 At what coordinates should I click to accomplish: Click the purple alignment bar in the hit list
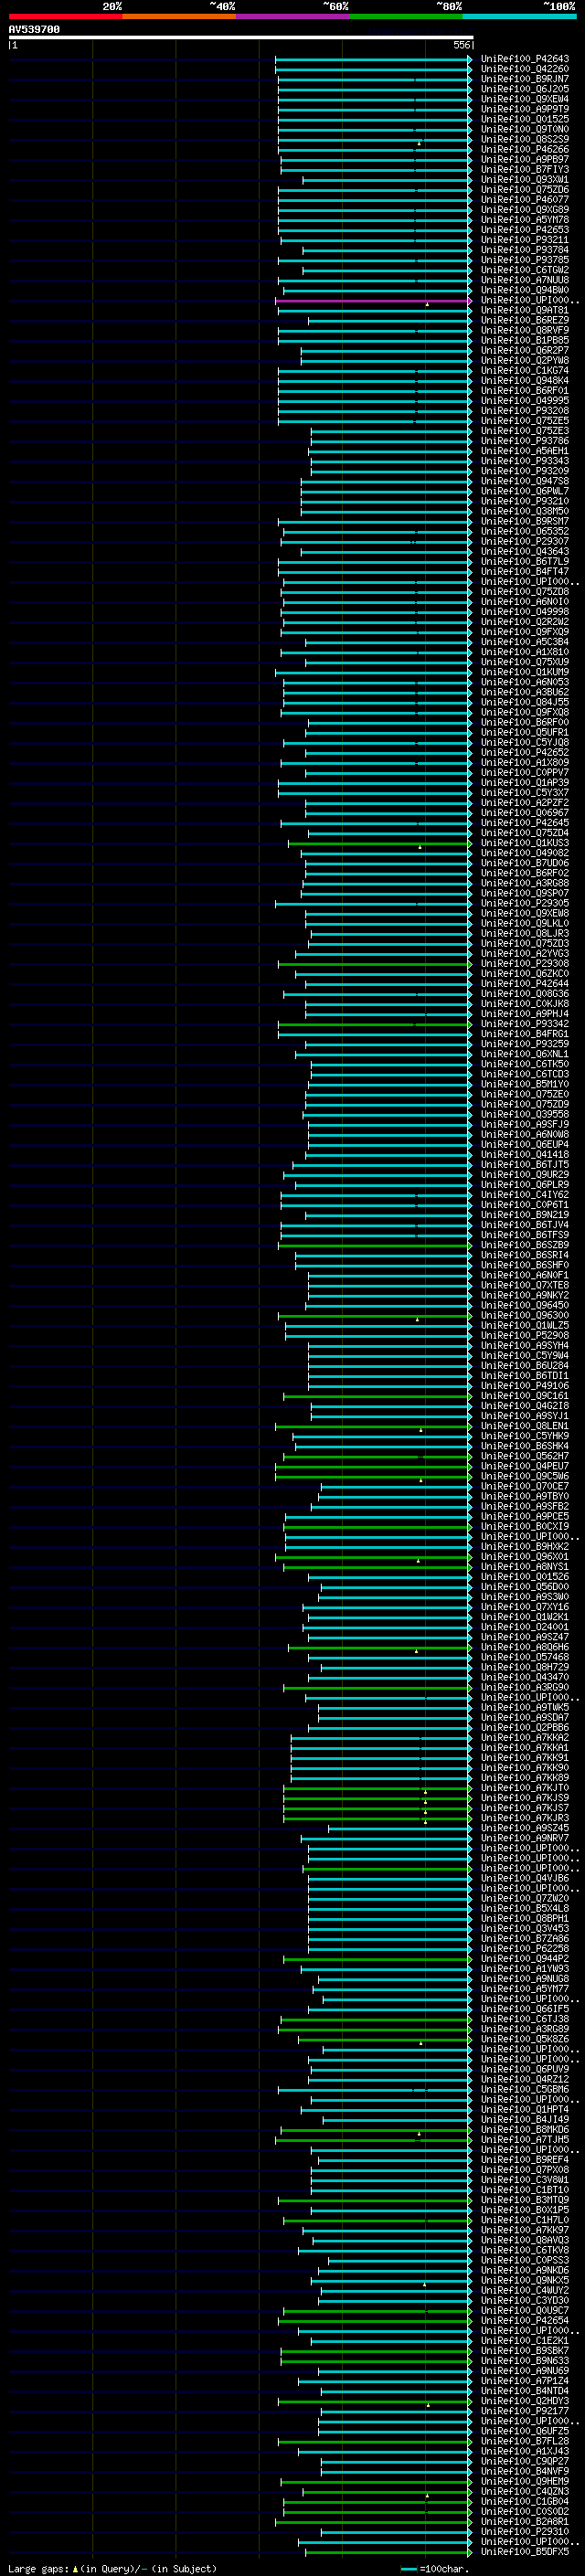click(373, 300)
